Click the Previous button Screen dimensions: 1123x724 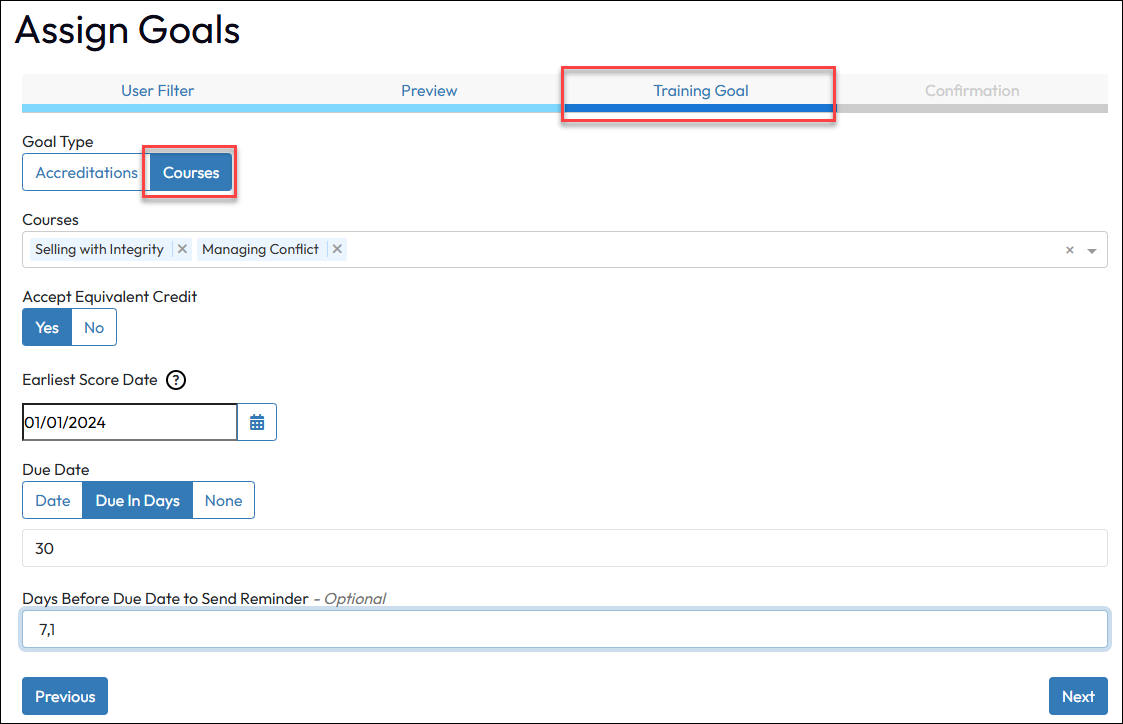click(x=65, y=696)
